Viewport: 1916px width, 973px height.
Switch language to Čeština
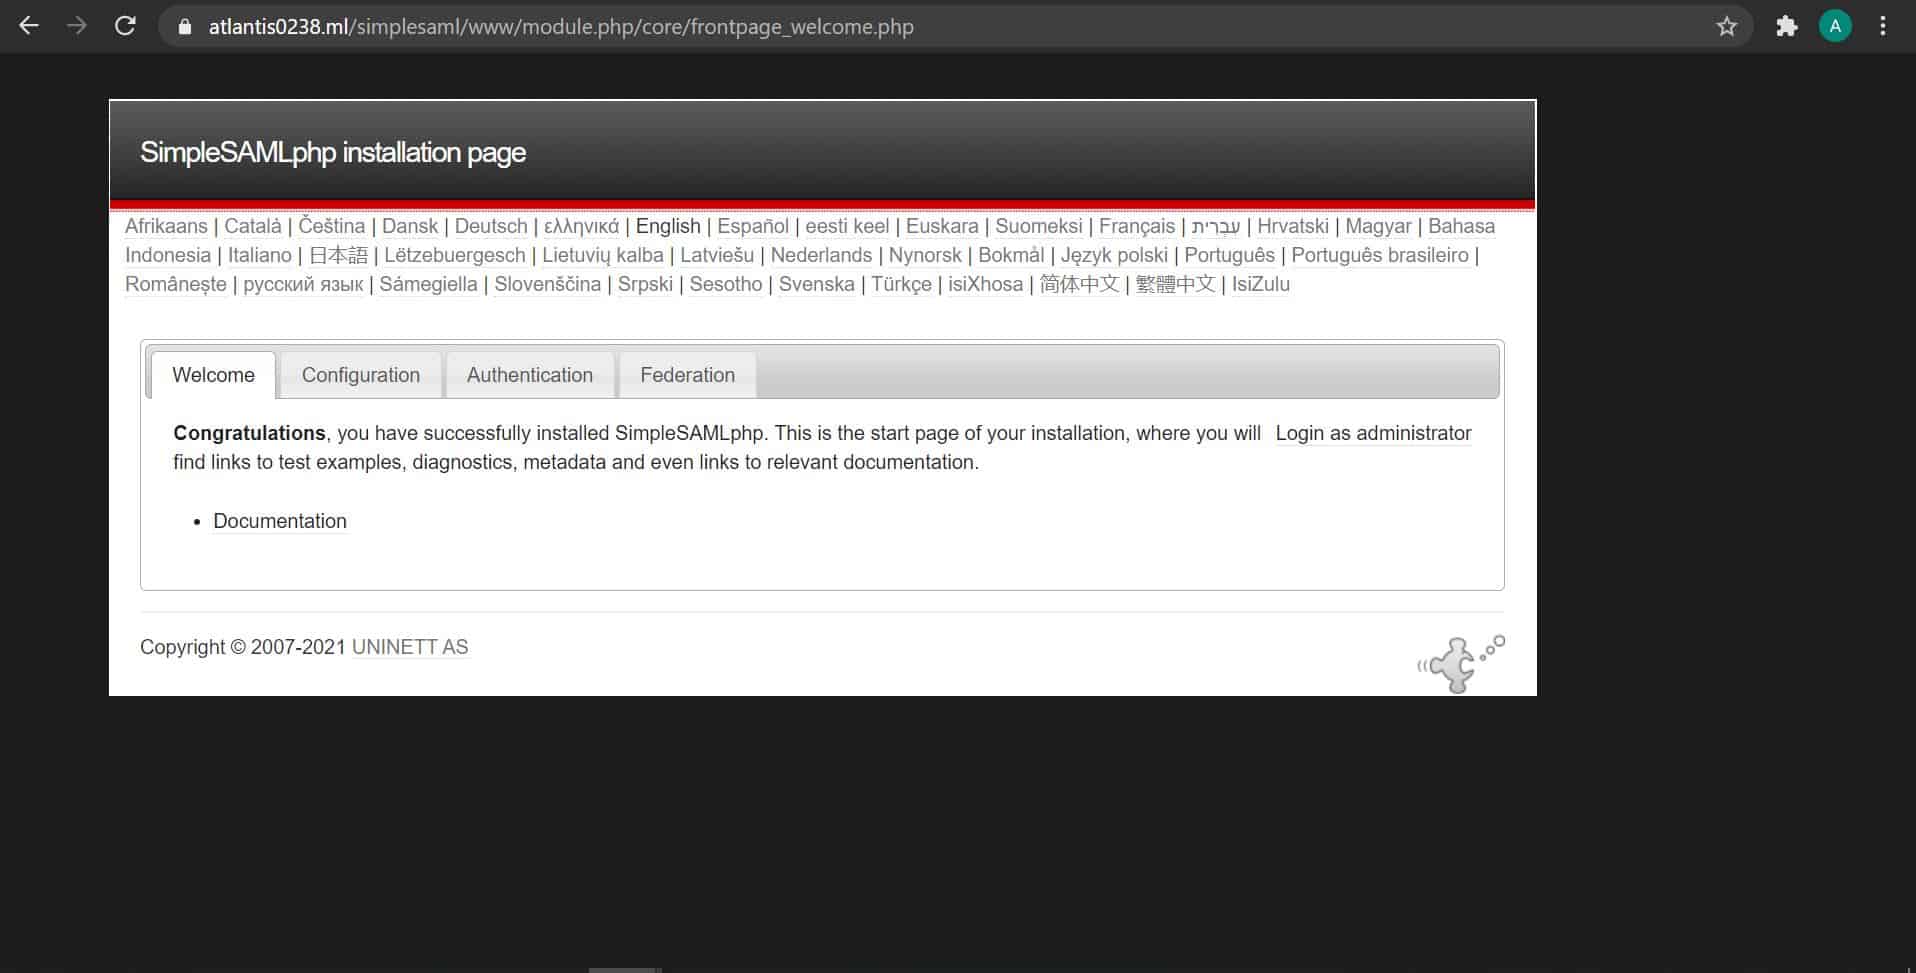(332, 226)
